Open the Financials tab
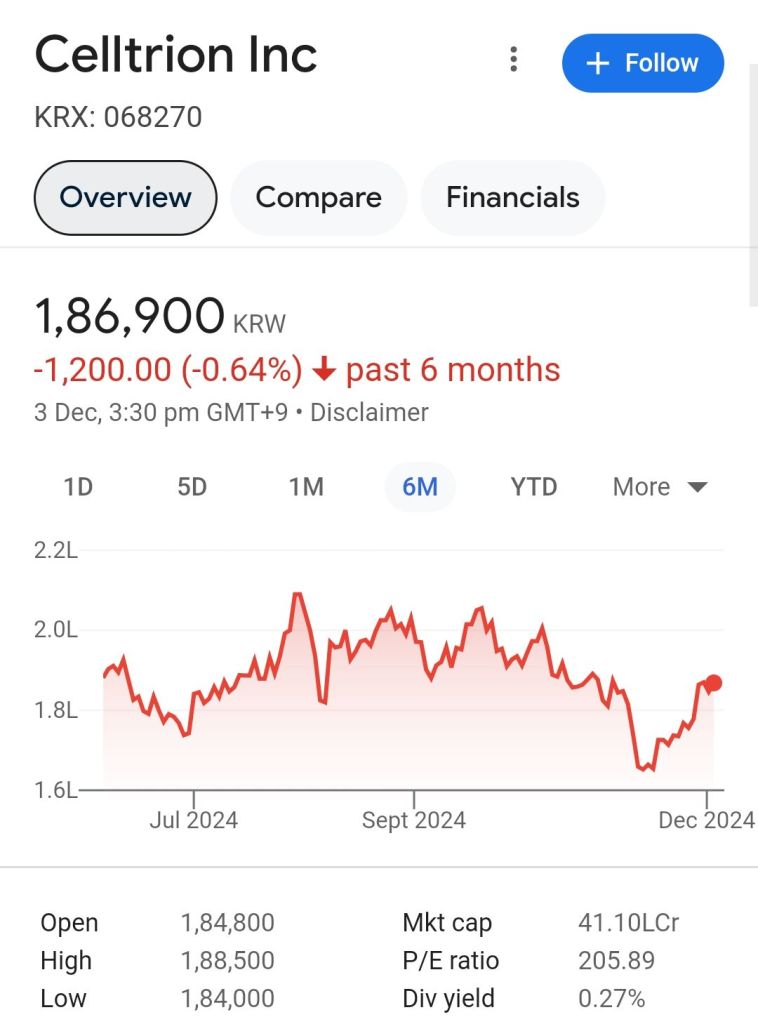The width and height of the screenshot is (758, 1024). click(512, 197)
